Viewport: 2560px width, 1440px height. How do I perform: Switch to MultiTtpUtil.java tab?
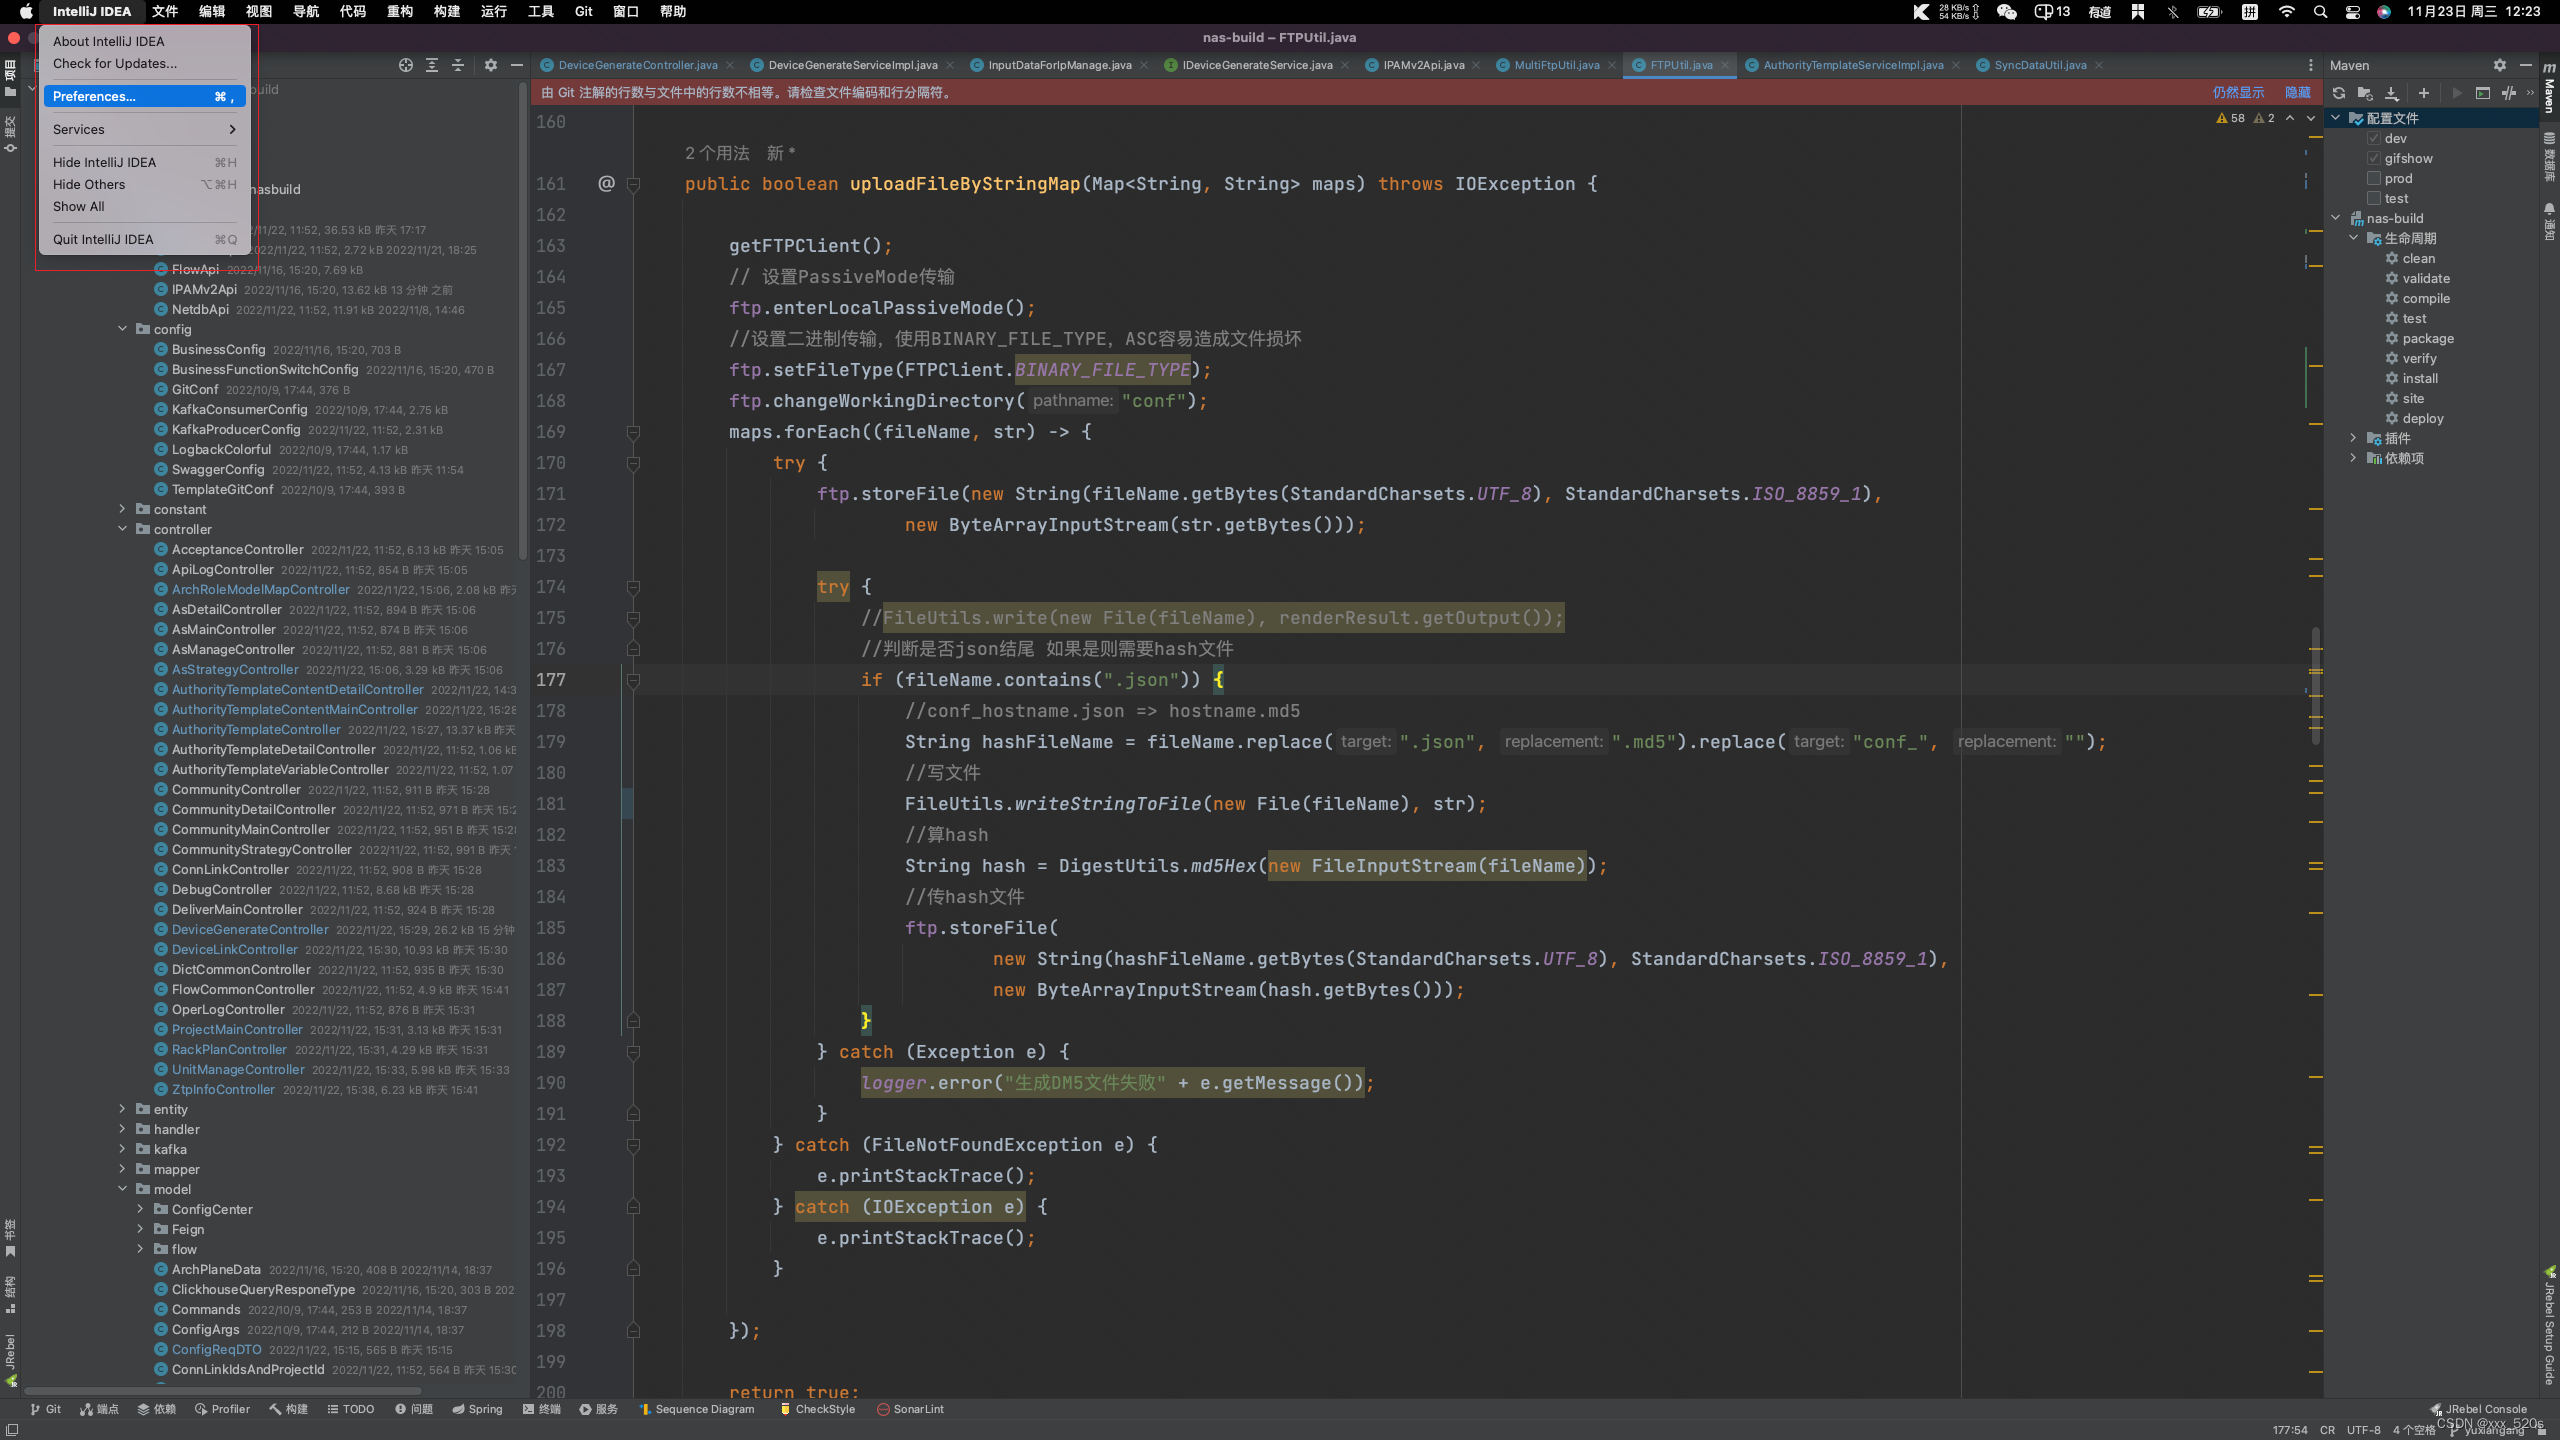(1545, 65)
